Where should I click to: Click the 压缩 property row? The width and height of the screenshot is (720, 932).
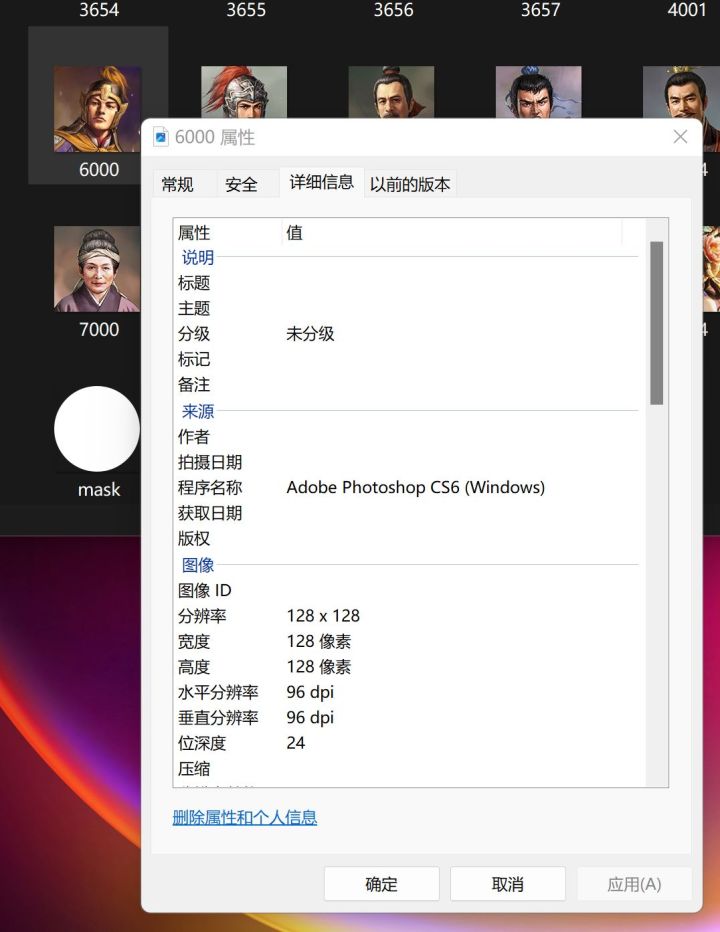coord(409,769)
